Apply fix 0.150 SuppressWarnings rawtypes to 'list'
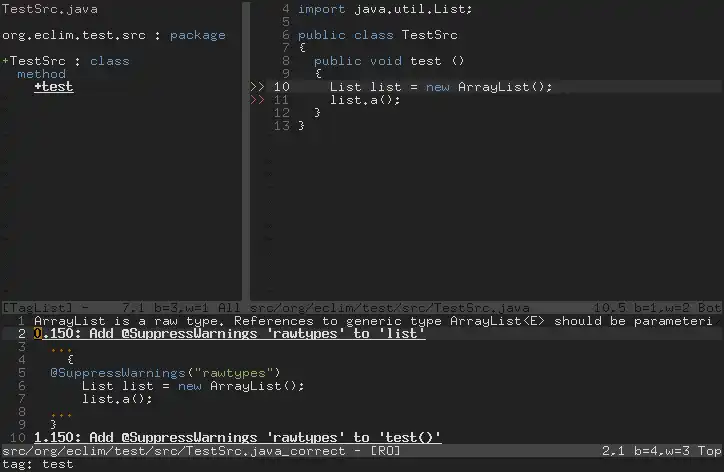This screenshot has height=472, width=724. 229,333
